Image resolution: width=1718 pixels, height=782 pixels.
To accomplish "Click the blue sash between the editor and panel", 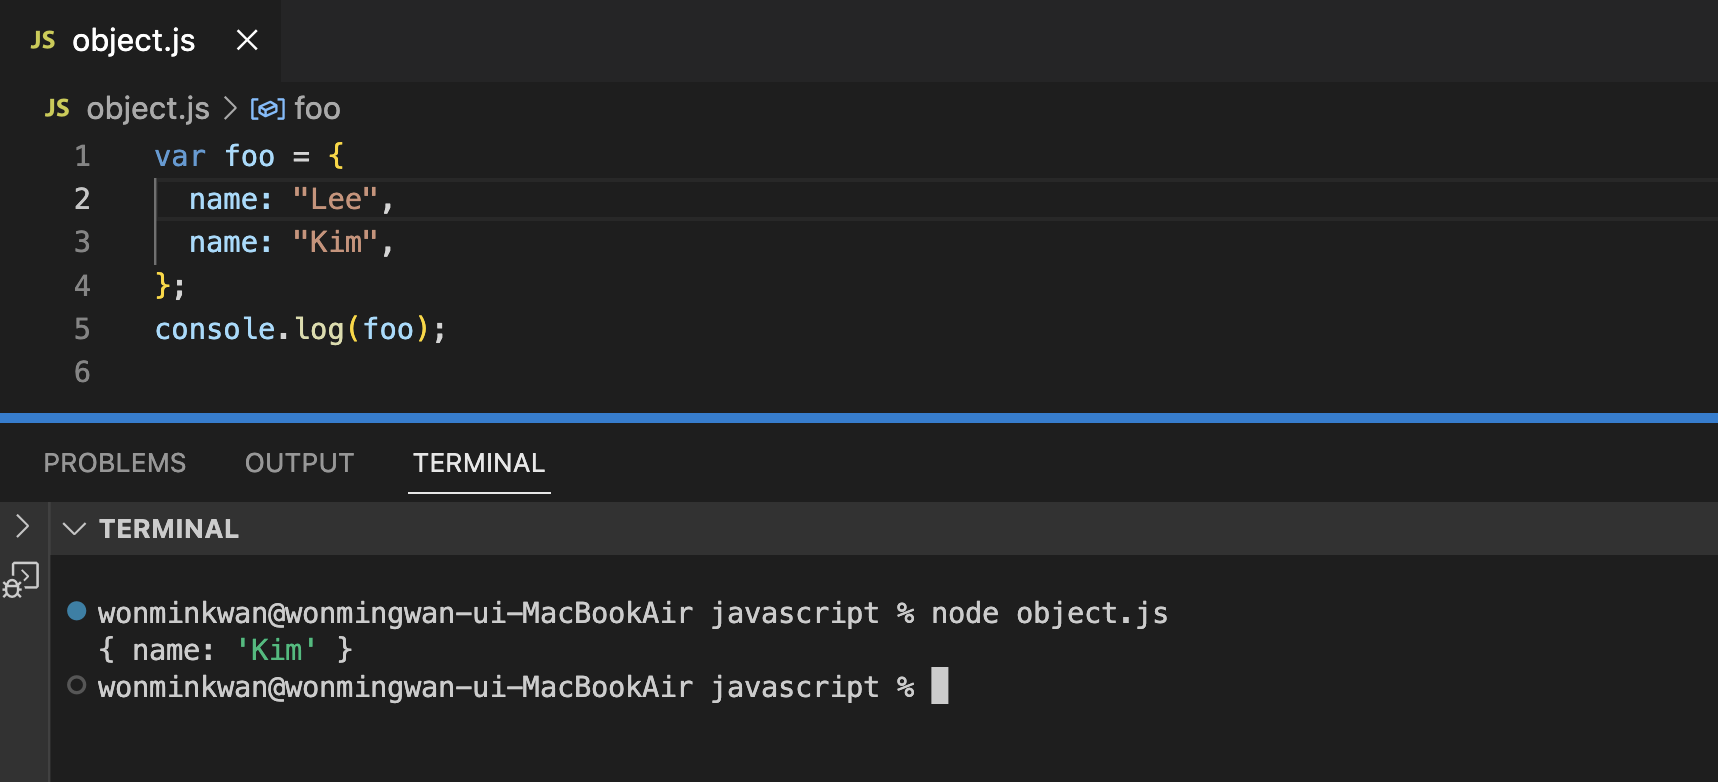I will [x=859, y=418].
